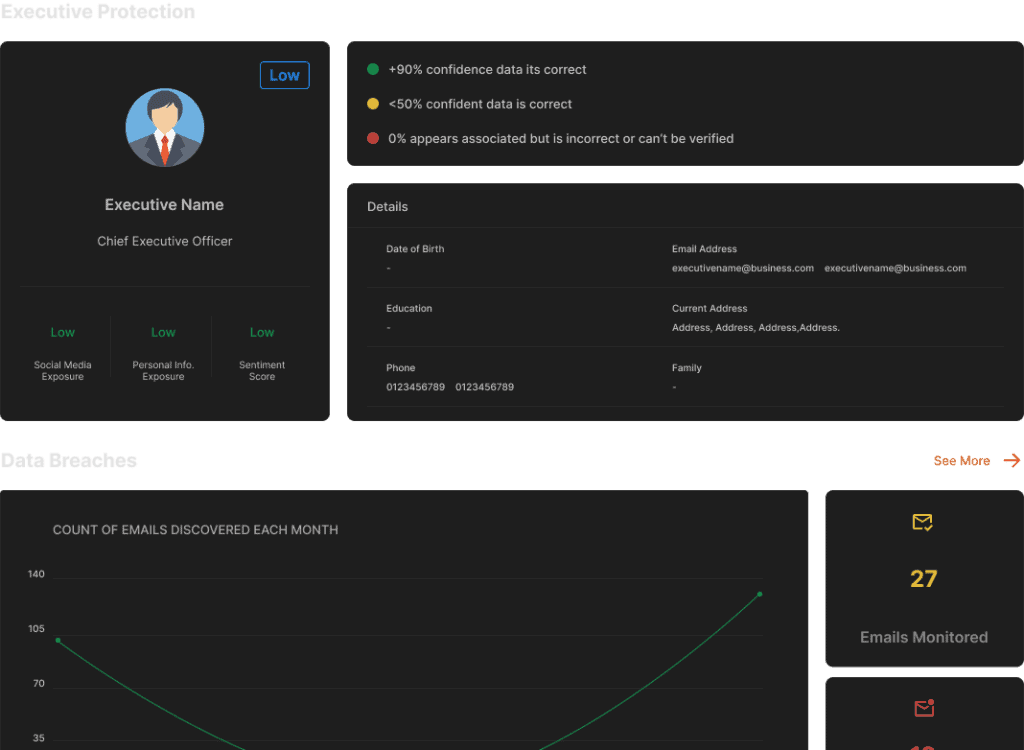Screen dimensions: 1024x750
Task: Open the See More link
Action: 959,461
